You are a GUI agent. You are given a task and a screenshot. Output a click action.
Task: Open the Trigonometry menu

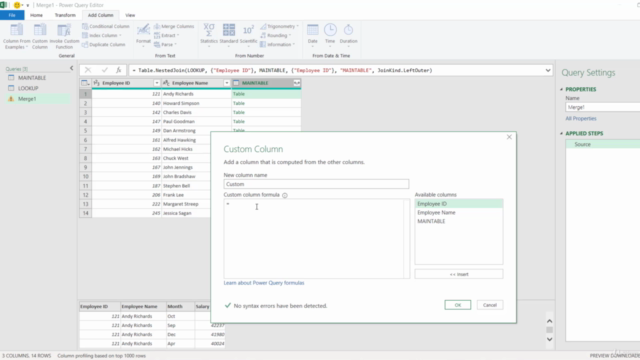pos(279,26)
